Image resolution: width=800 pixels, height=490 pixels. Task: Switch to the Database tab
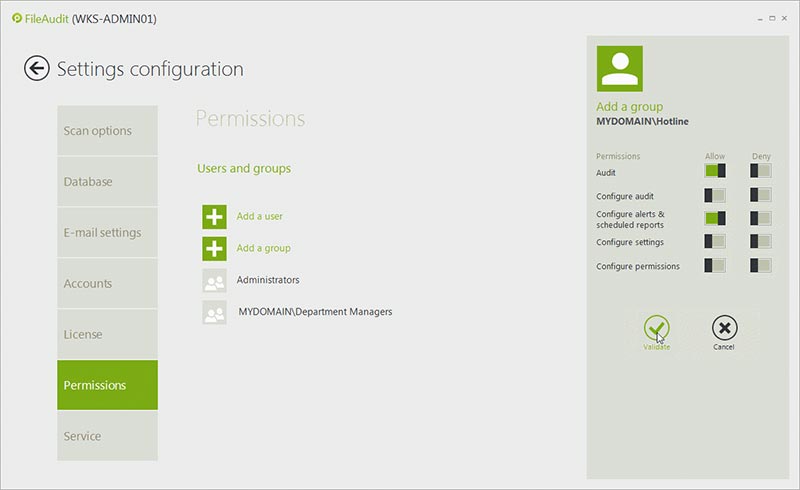(x=107, y=182)
